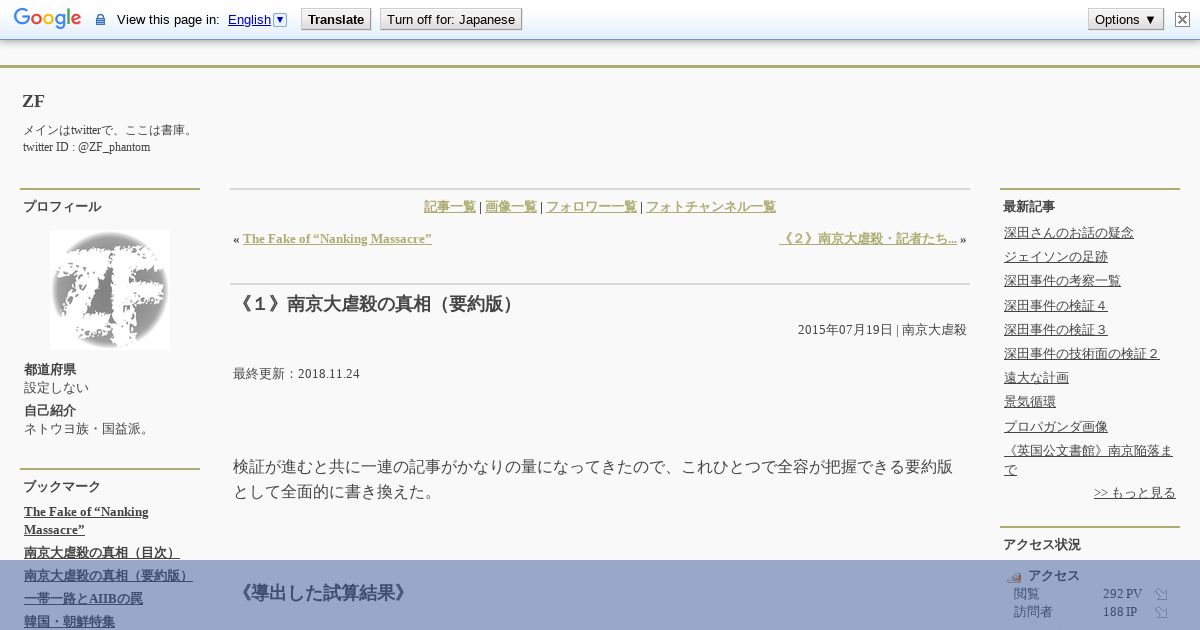
Task: Open recent article 深田事件の考察一覧
Action: [1062, 281]
